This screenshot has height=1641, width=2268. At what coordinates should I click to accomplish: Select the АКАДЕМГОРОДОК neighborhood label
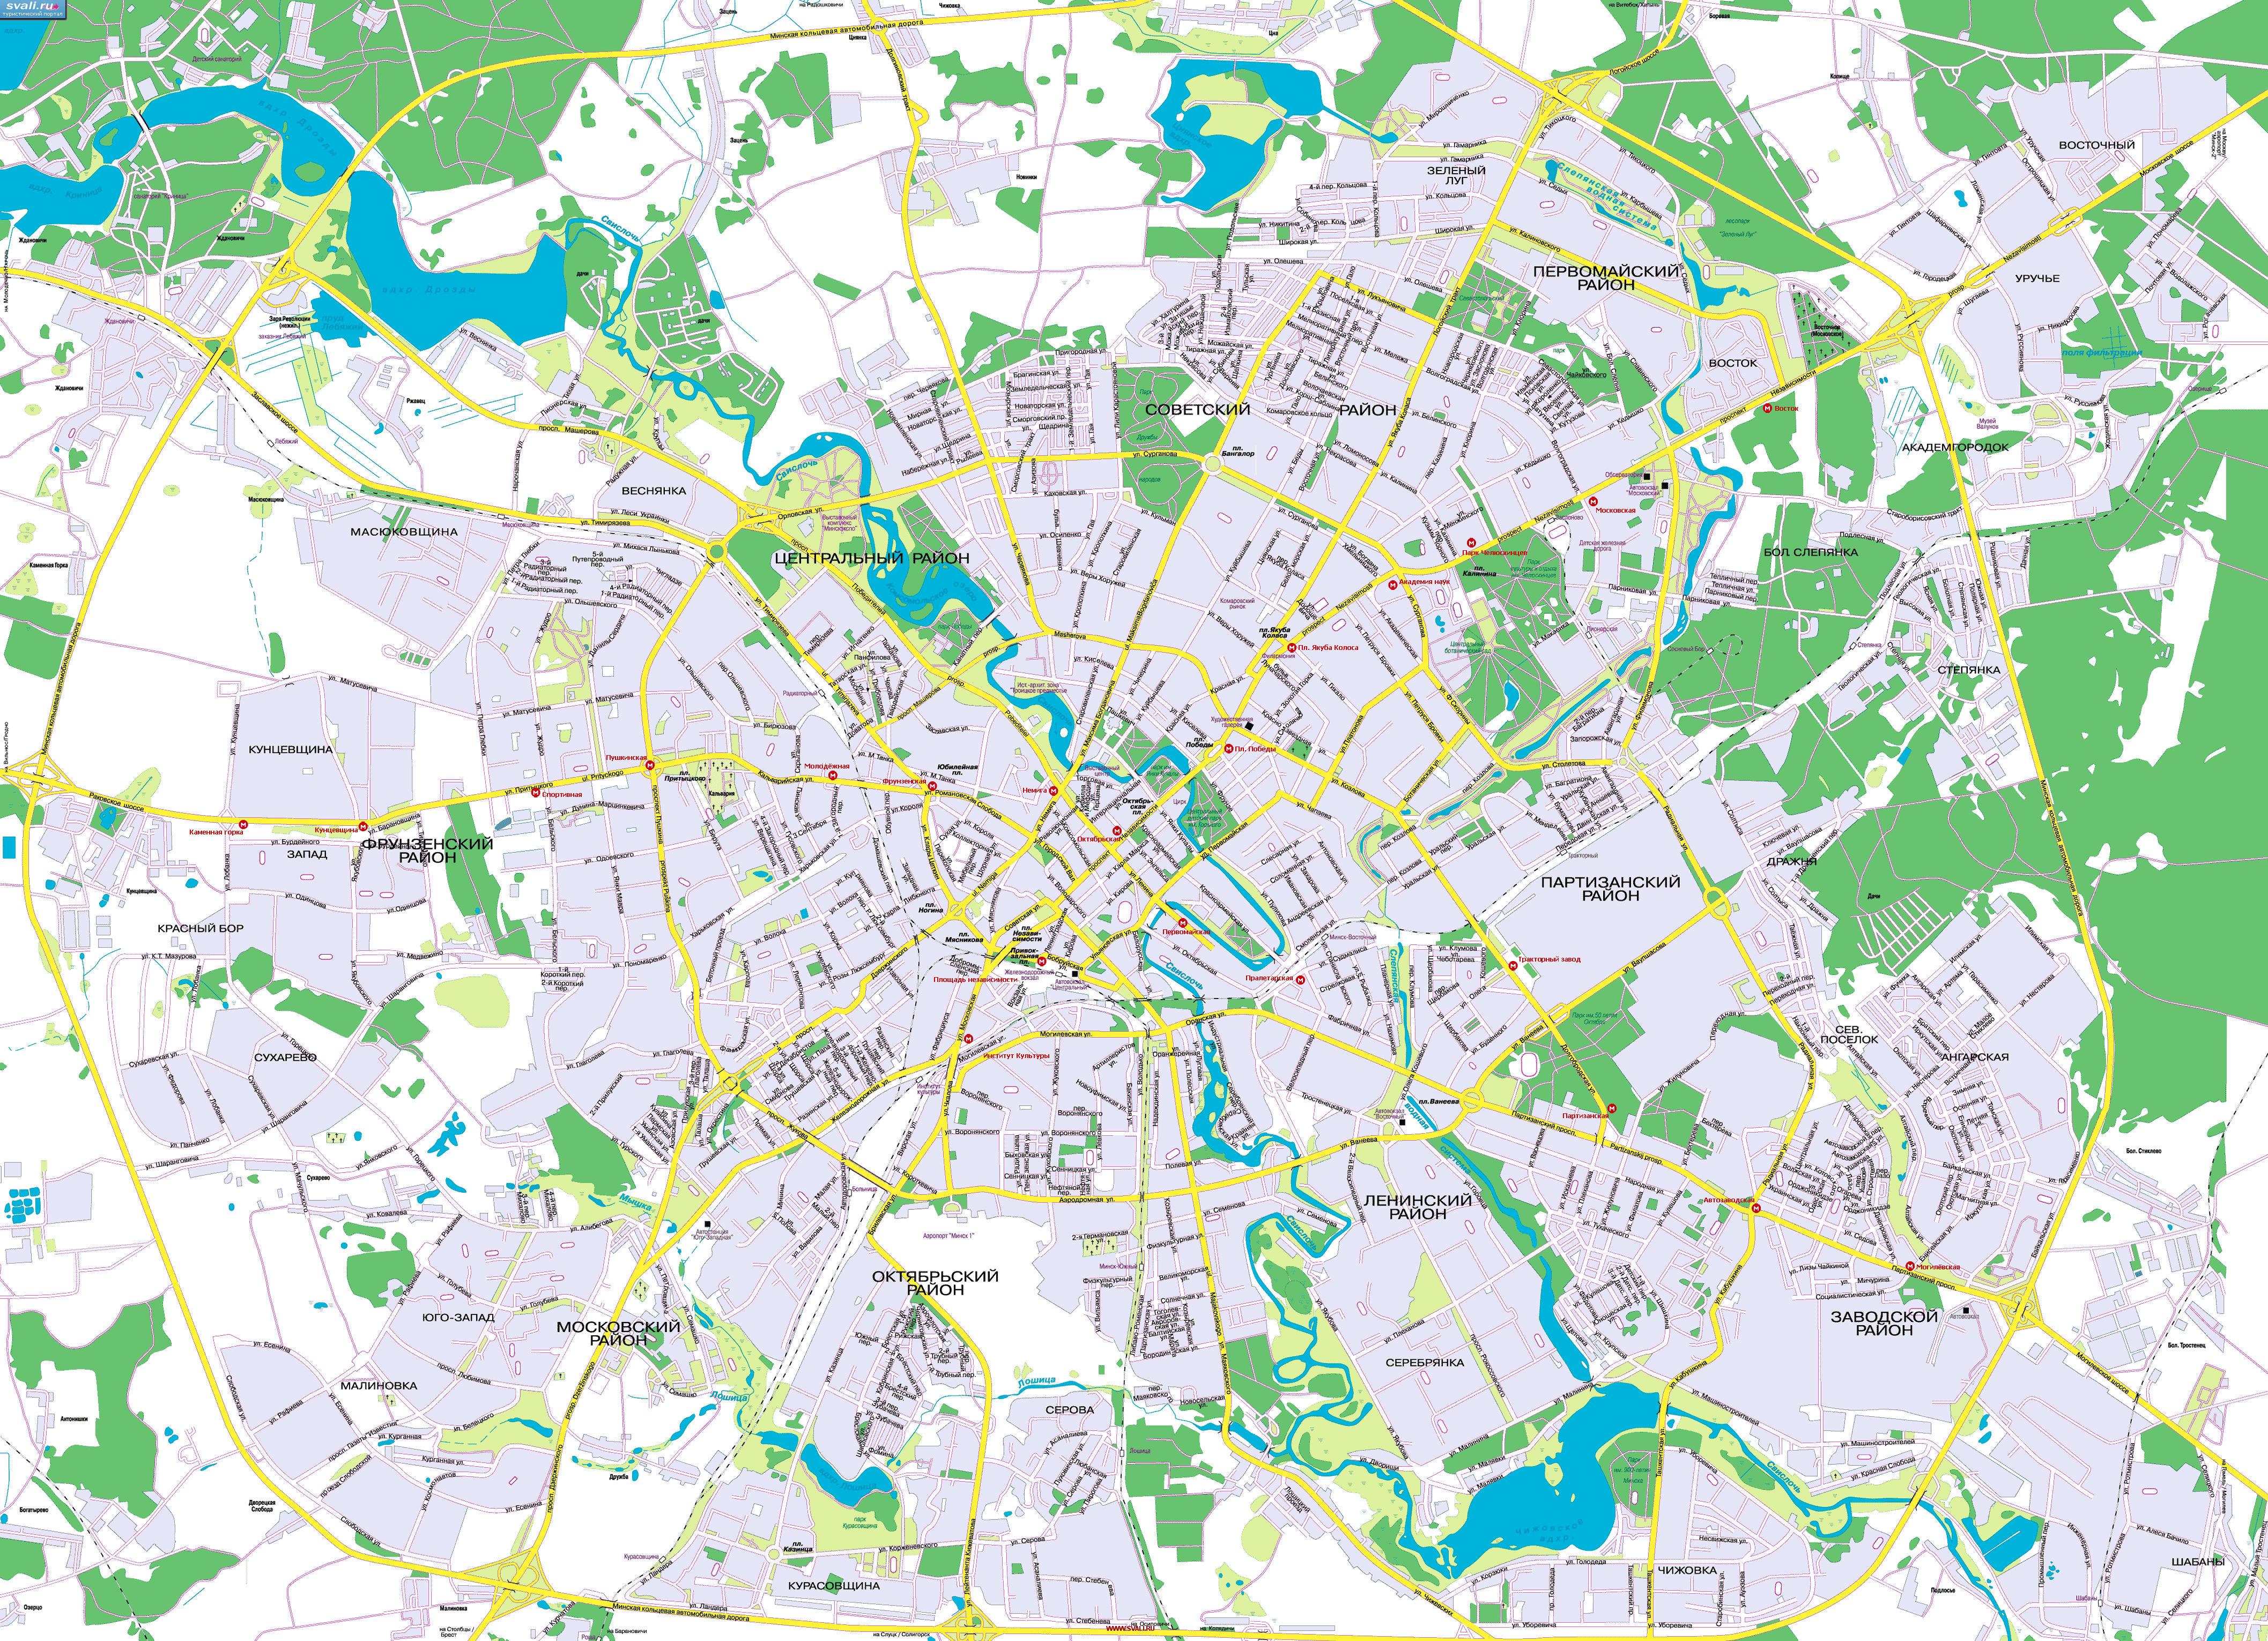pyautogui.click(x=1955, y=447)
